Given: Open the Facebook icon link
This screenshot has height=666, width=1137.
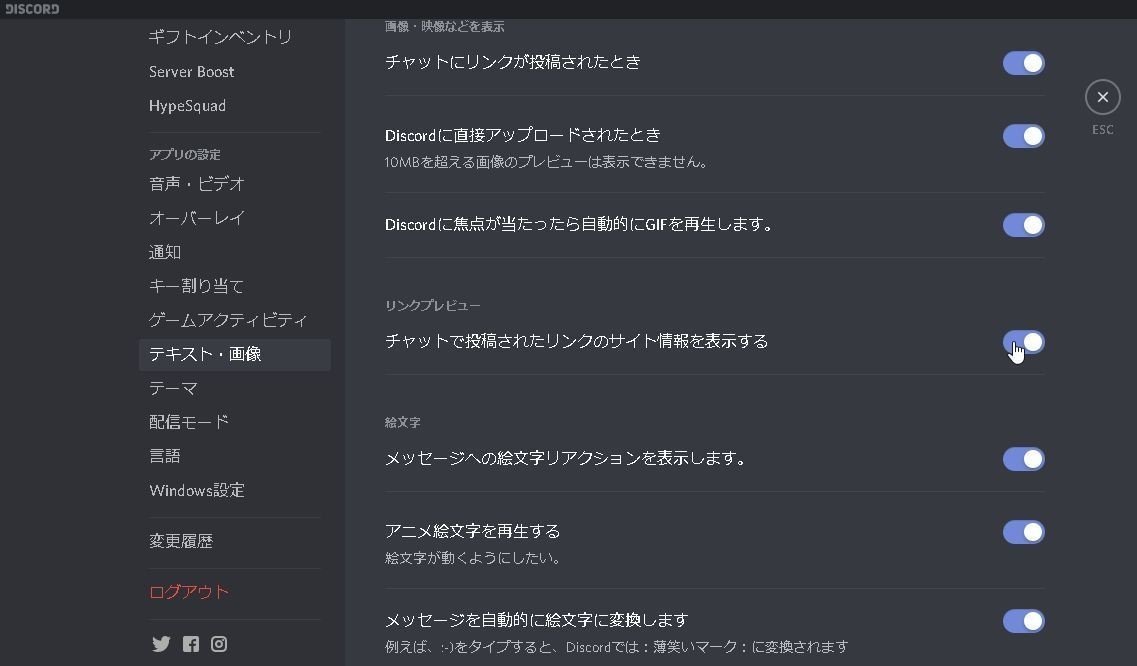Looking at the screenshot, I should click(190, 644).
